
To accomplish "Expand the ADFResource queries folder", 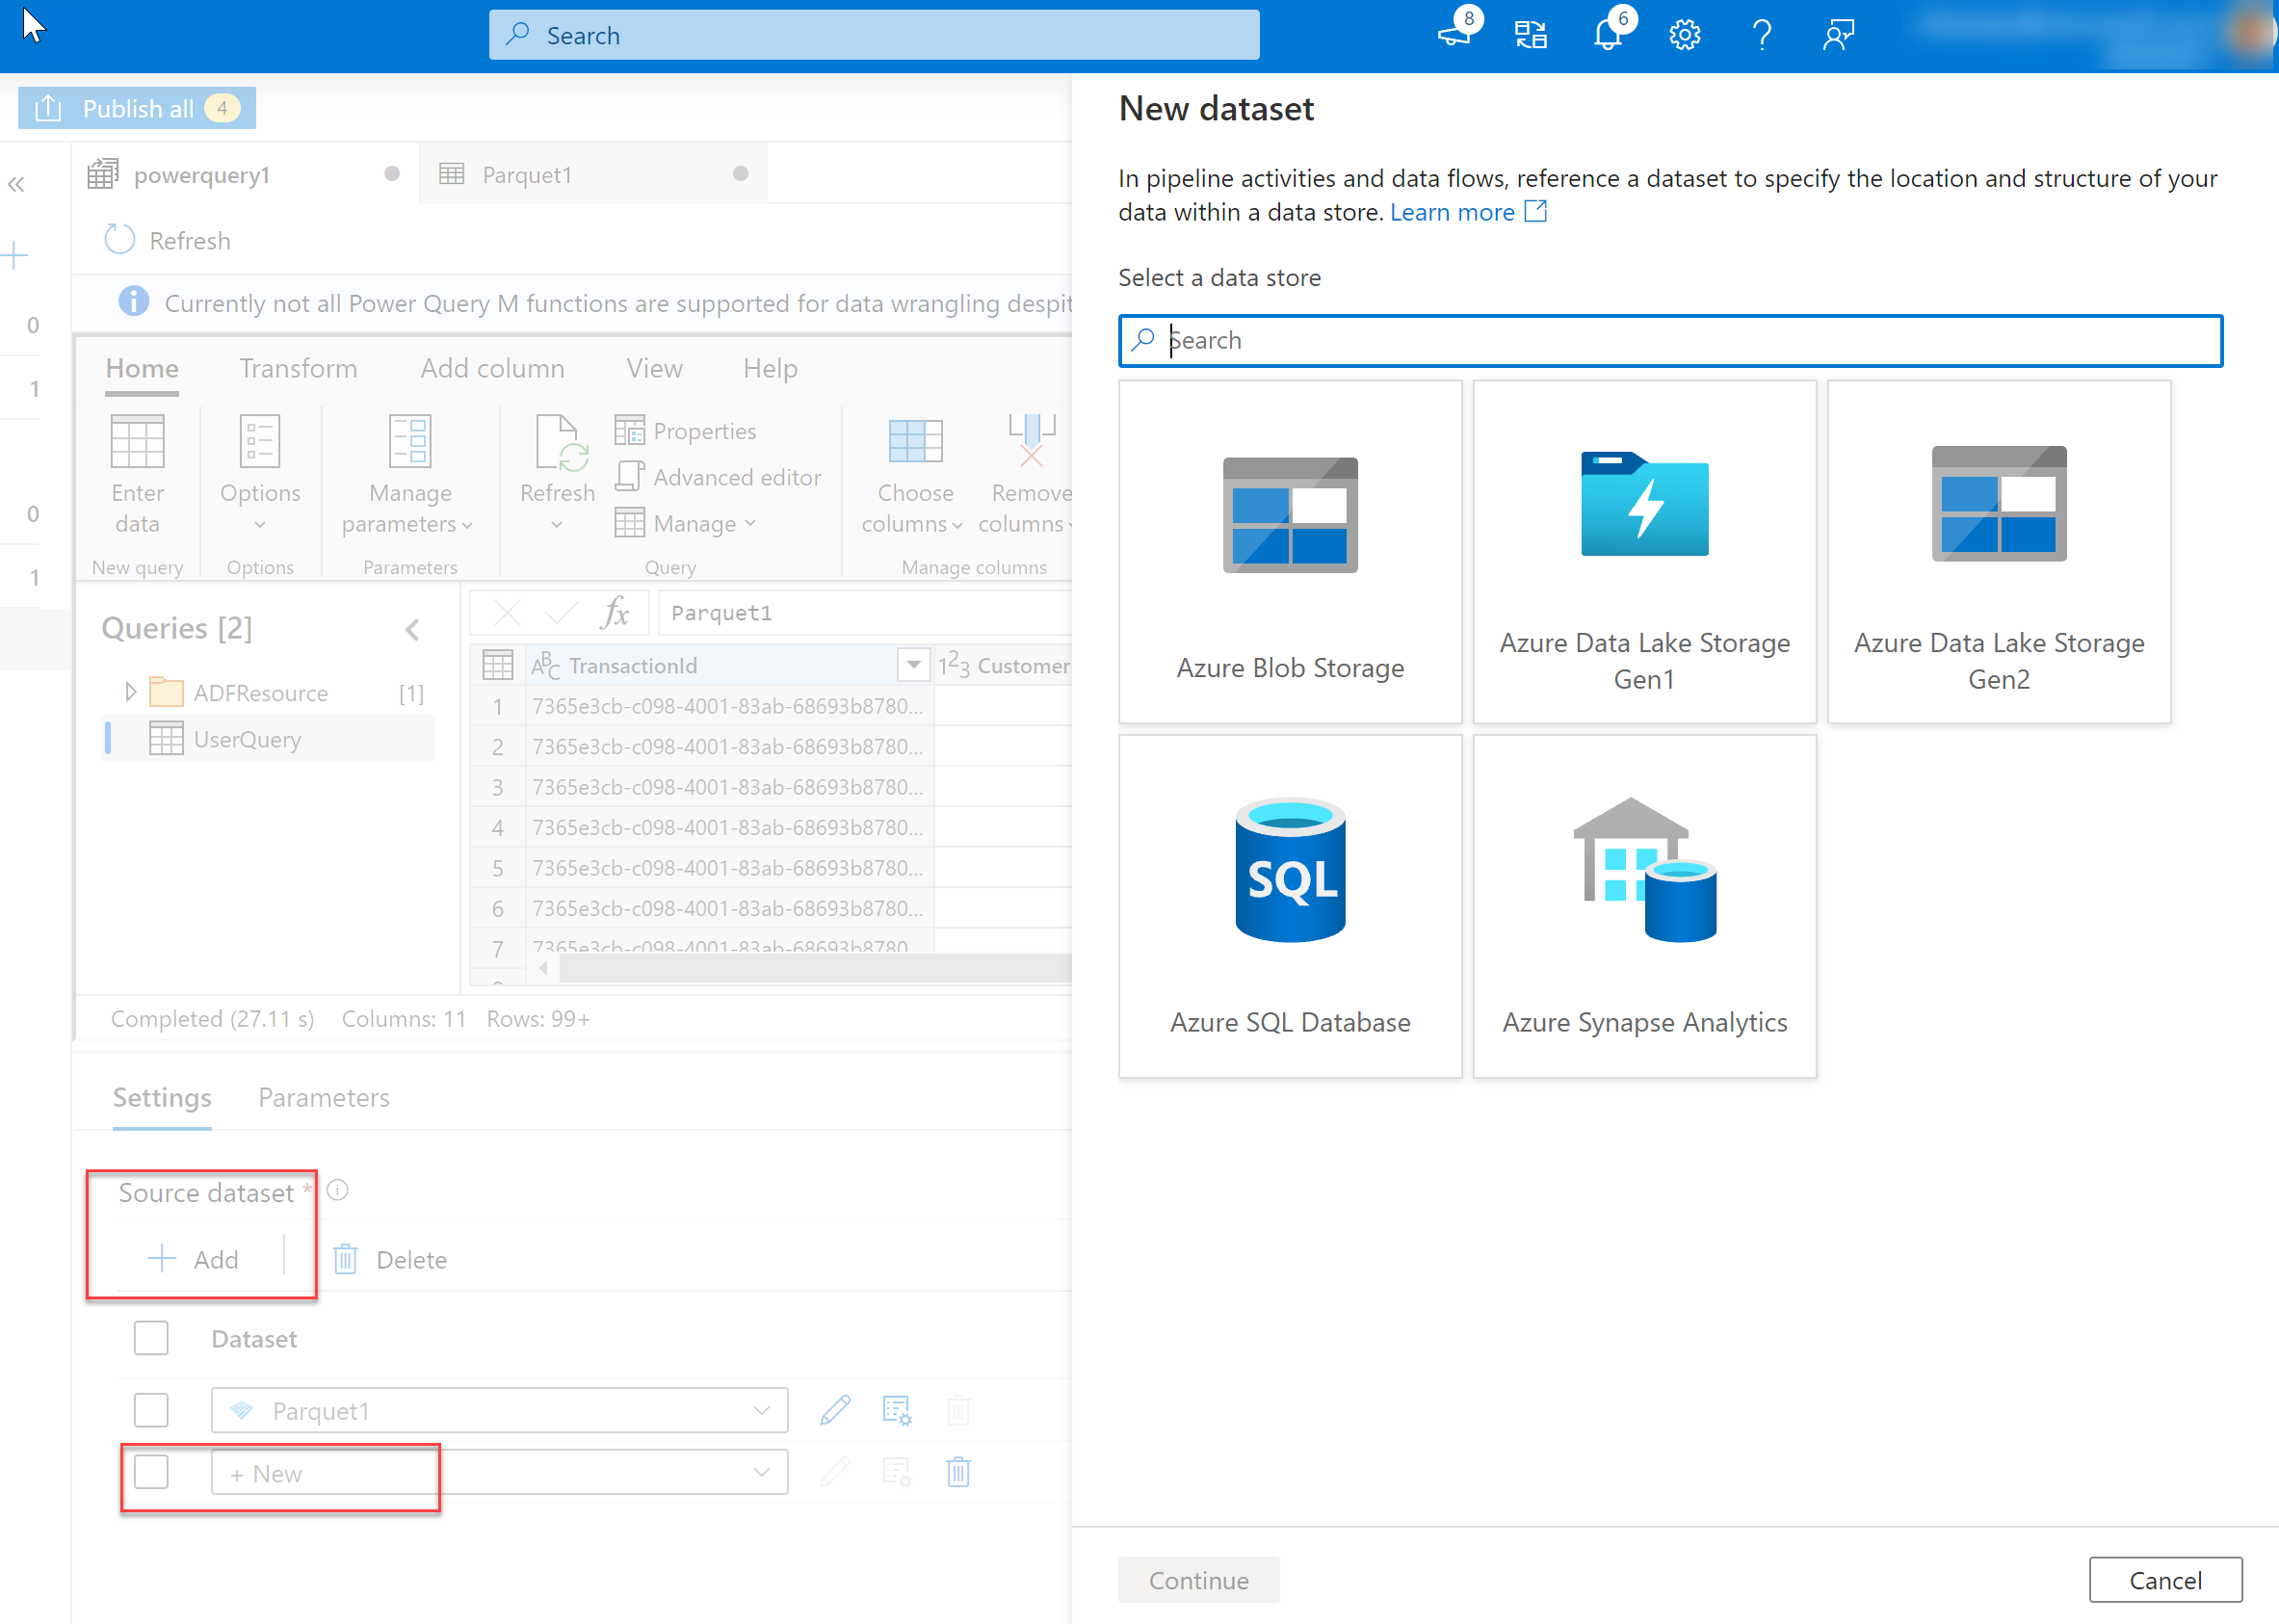I will pyautogui.click(x=130, y=691).
